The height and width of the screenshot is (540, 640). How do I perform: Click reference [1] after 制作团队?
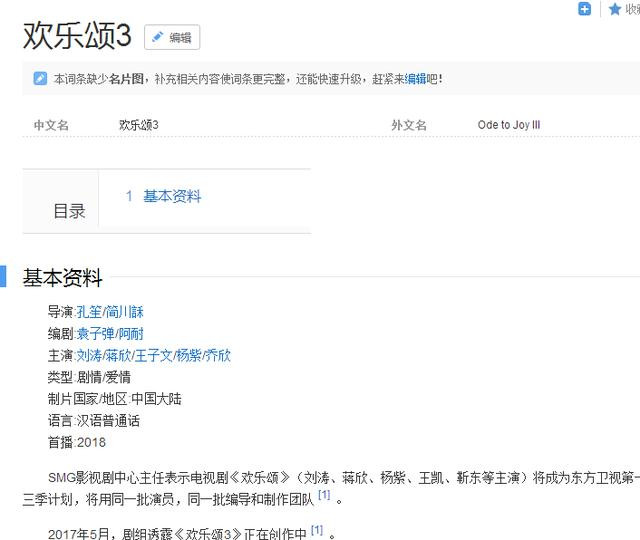coord(324,495)
